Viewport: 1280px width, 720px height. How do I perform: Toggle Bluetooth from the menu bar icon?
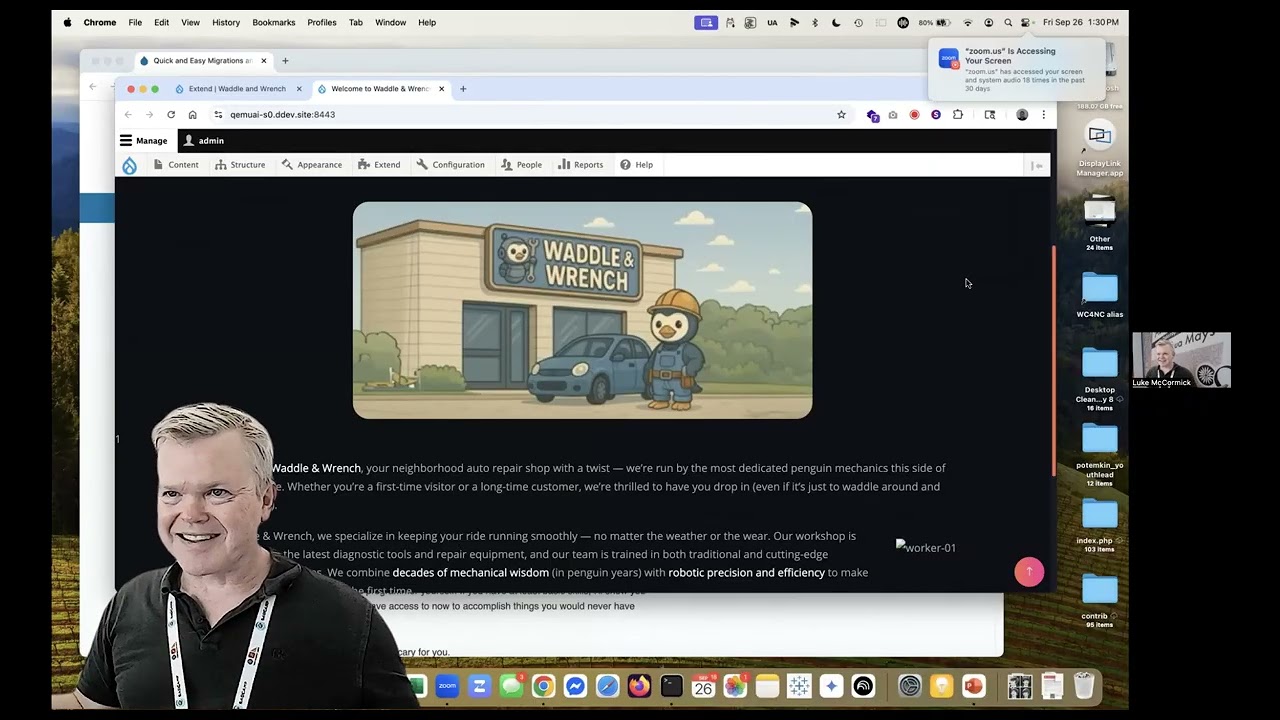(x=815, y=22)
